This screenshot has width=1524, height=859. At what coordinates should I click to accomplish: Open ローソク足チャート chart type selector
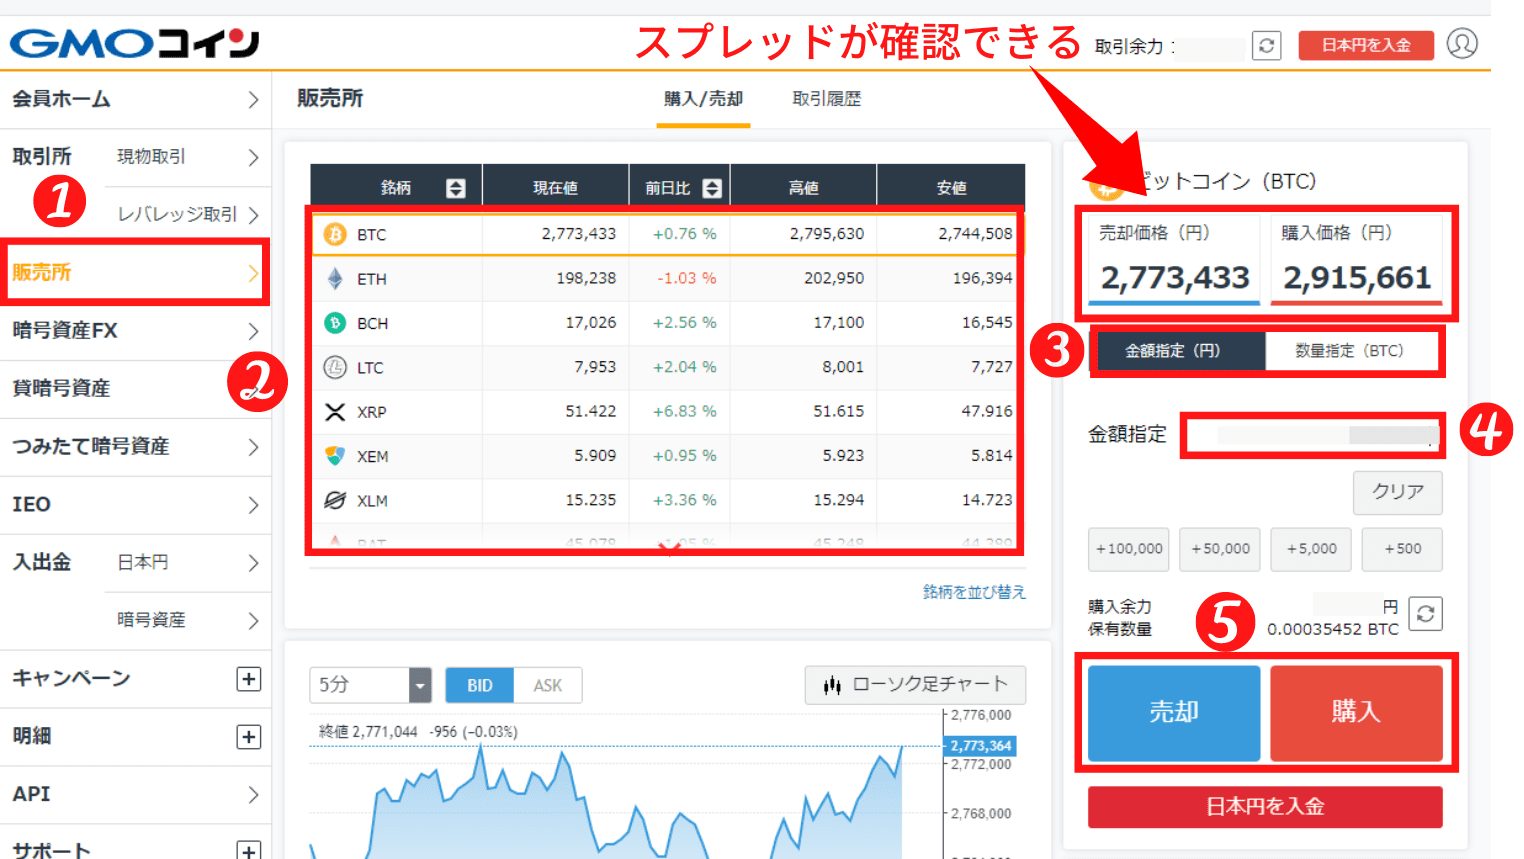[915, 685]
